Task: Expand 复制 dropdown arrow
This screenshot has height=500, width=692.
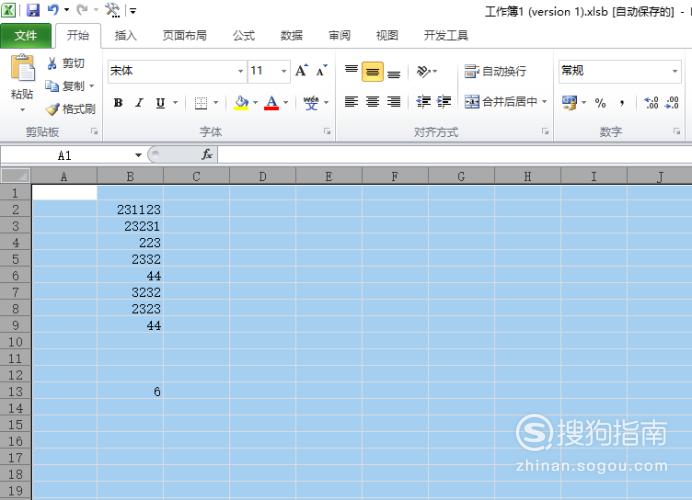Action: pyautogui.click(x=92, y=86)
